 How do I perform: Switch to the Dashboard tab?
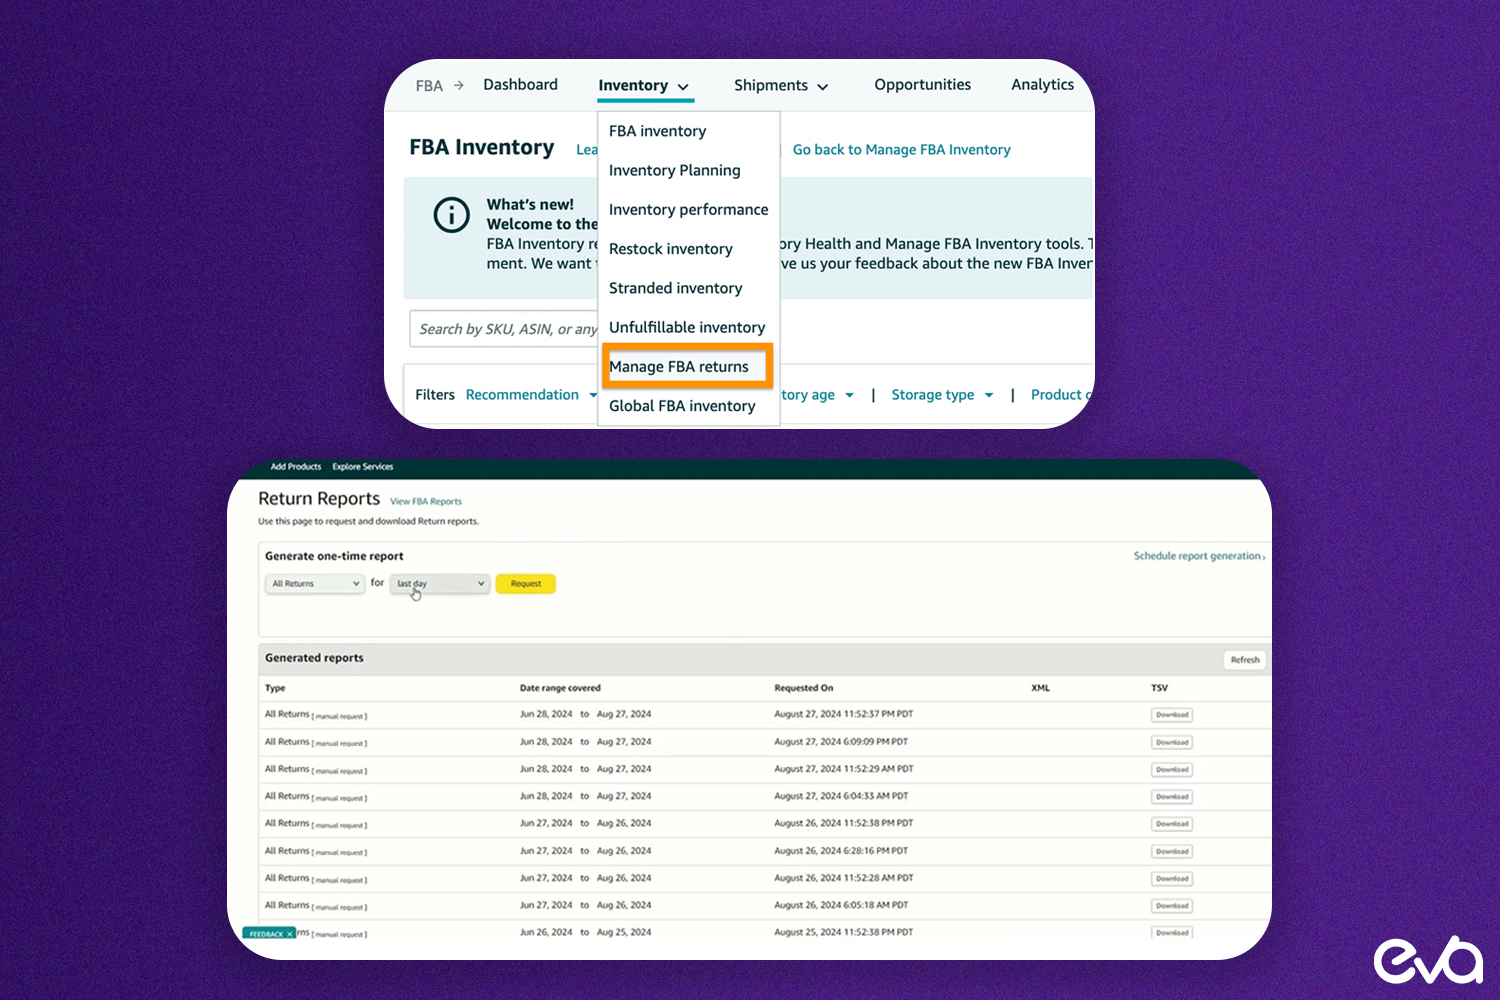tap(520, 84)
